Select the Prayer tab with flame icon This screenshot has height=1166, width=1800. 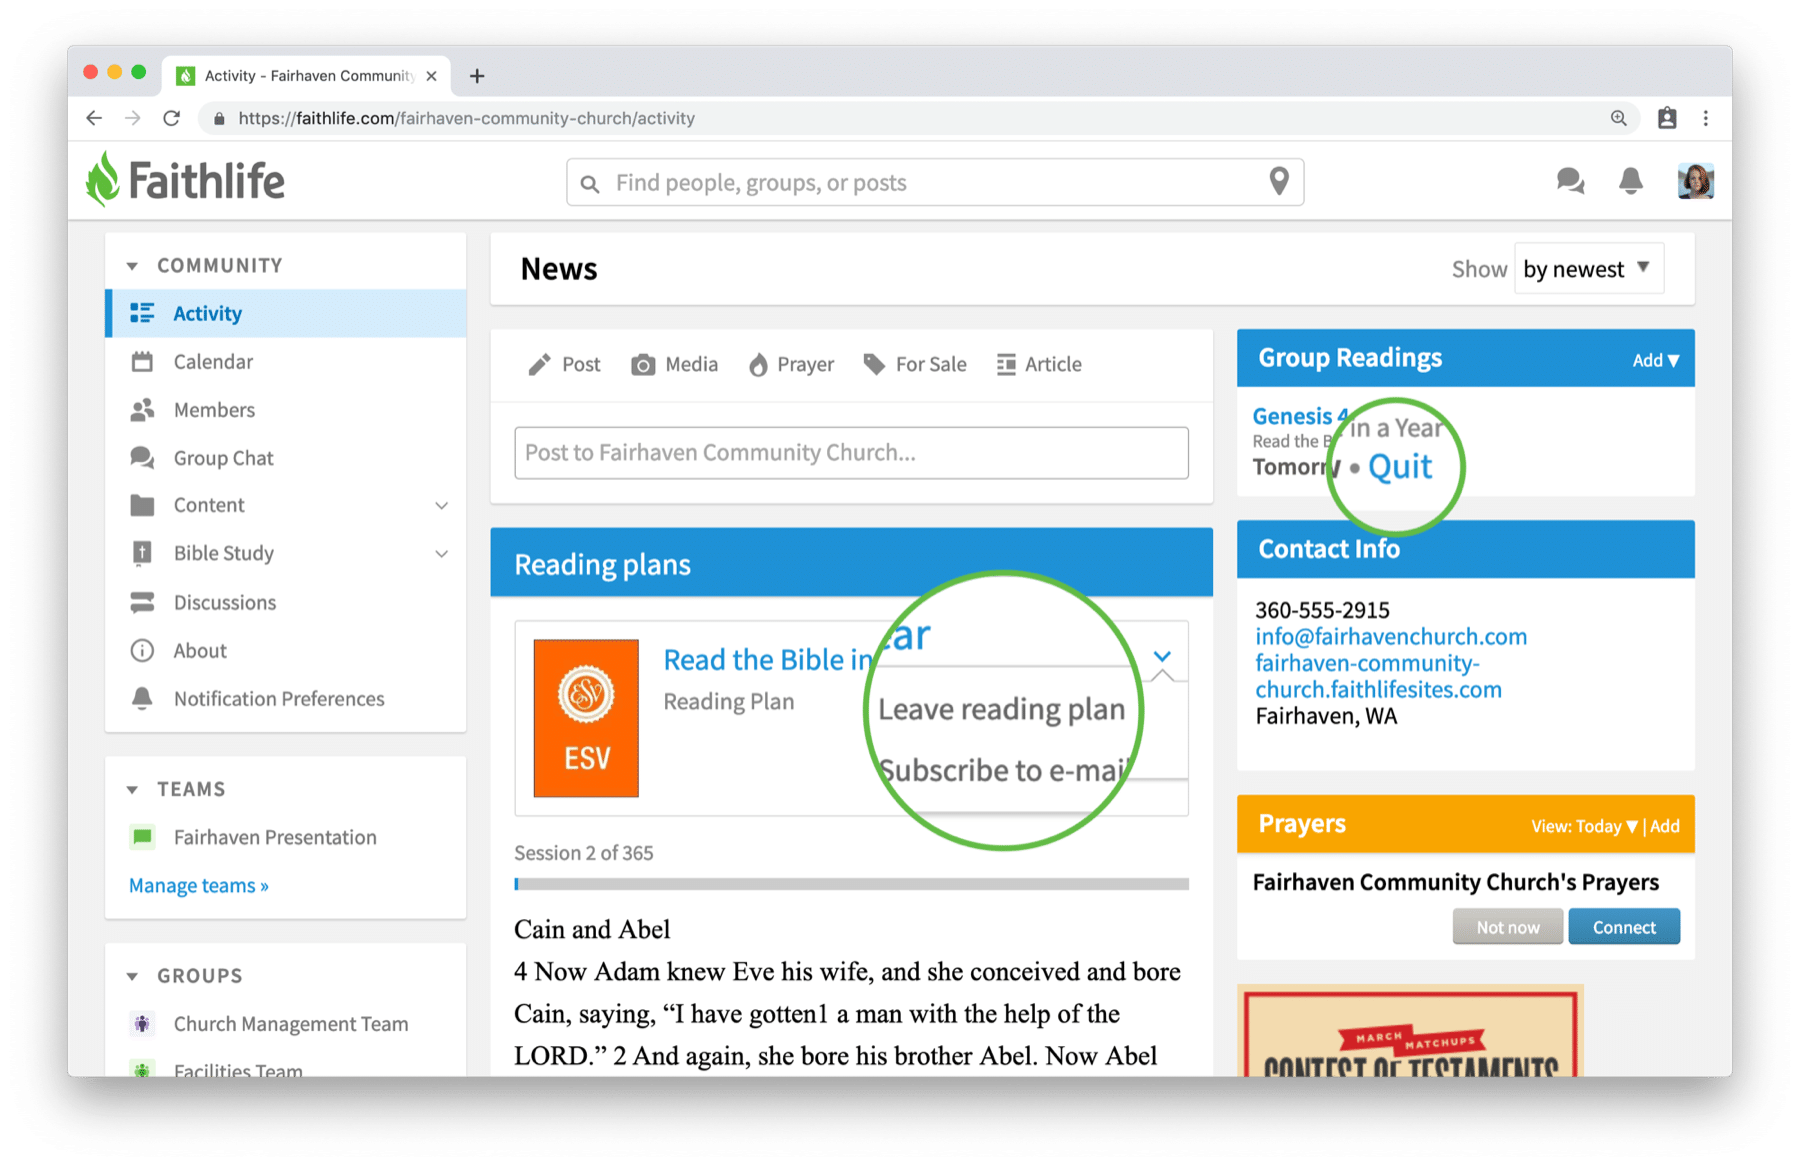tap(791, 364)
